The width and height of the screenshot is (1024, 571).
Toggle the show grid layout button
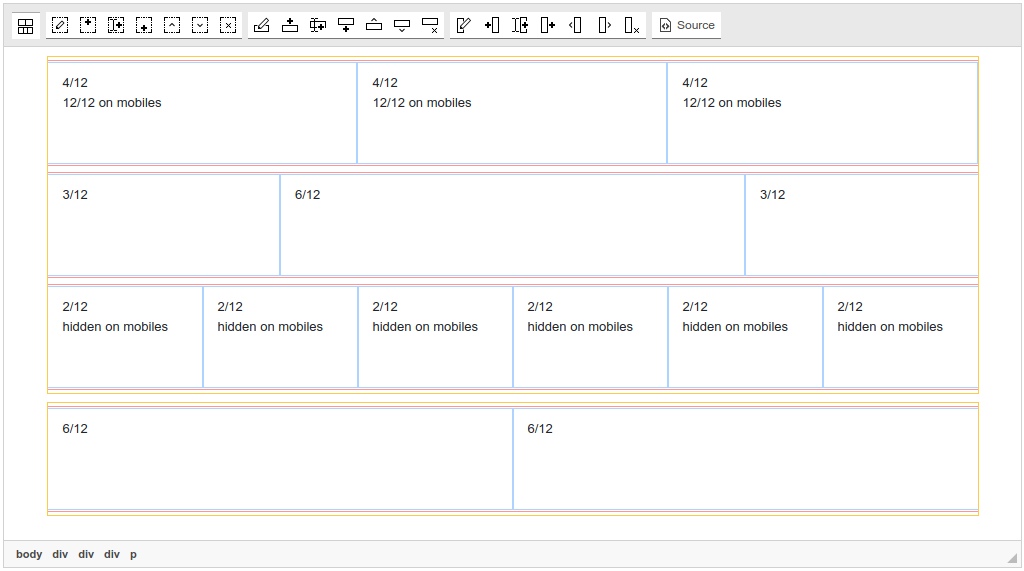(26, 26)
